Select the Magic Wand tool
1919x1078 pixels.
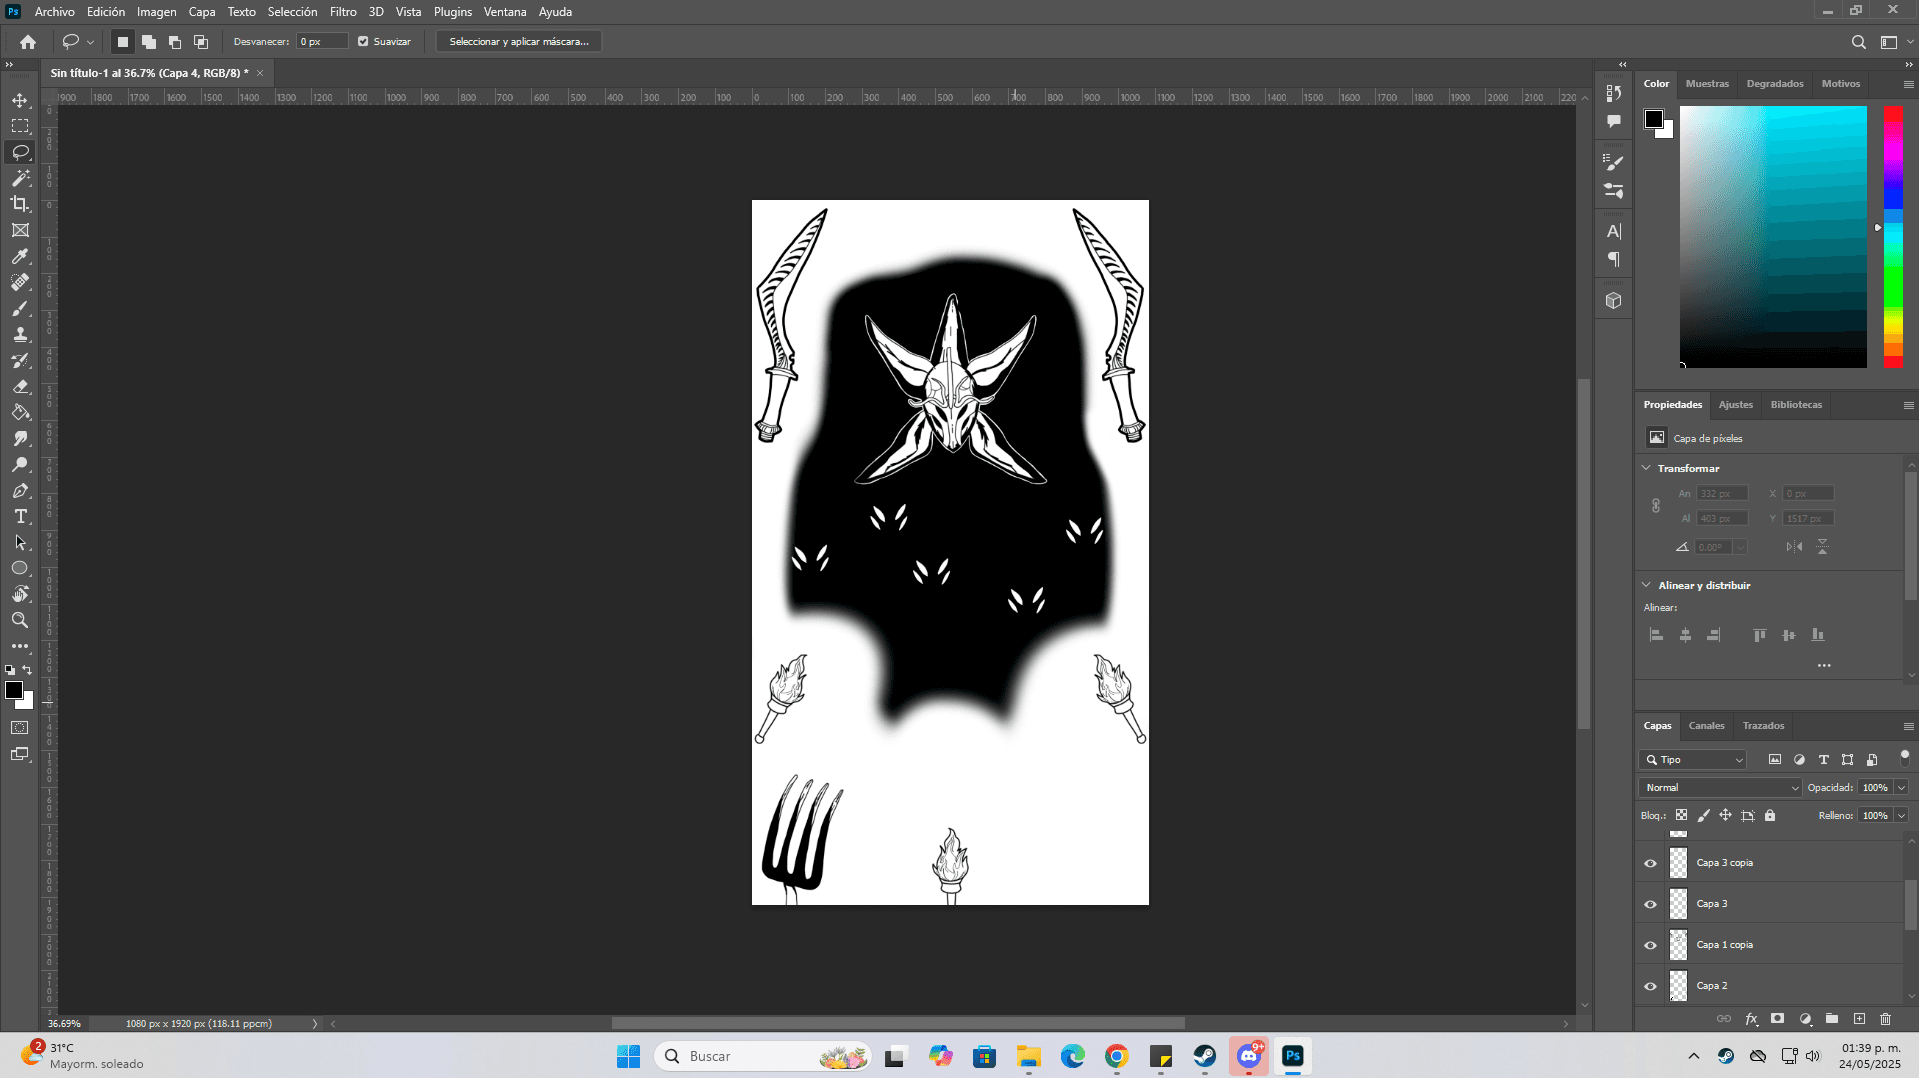click(x=20, y=178)
